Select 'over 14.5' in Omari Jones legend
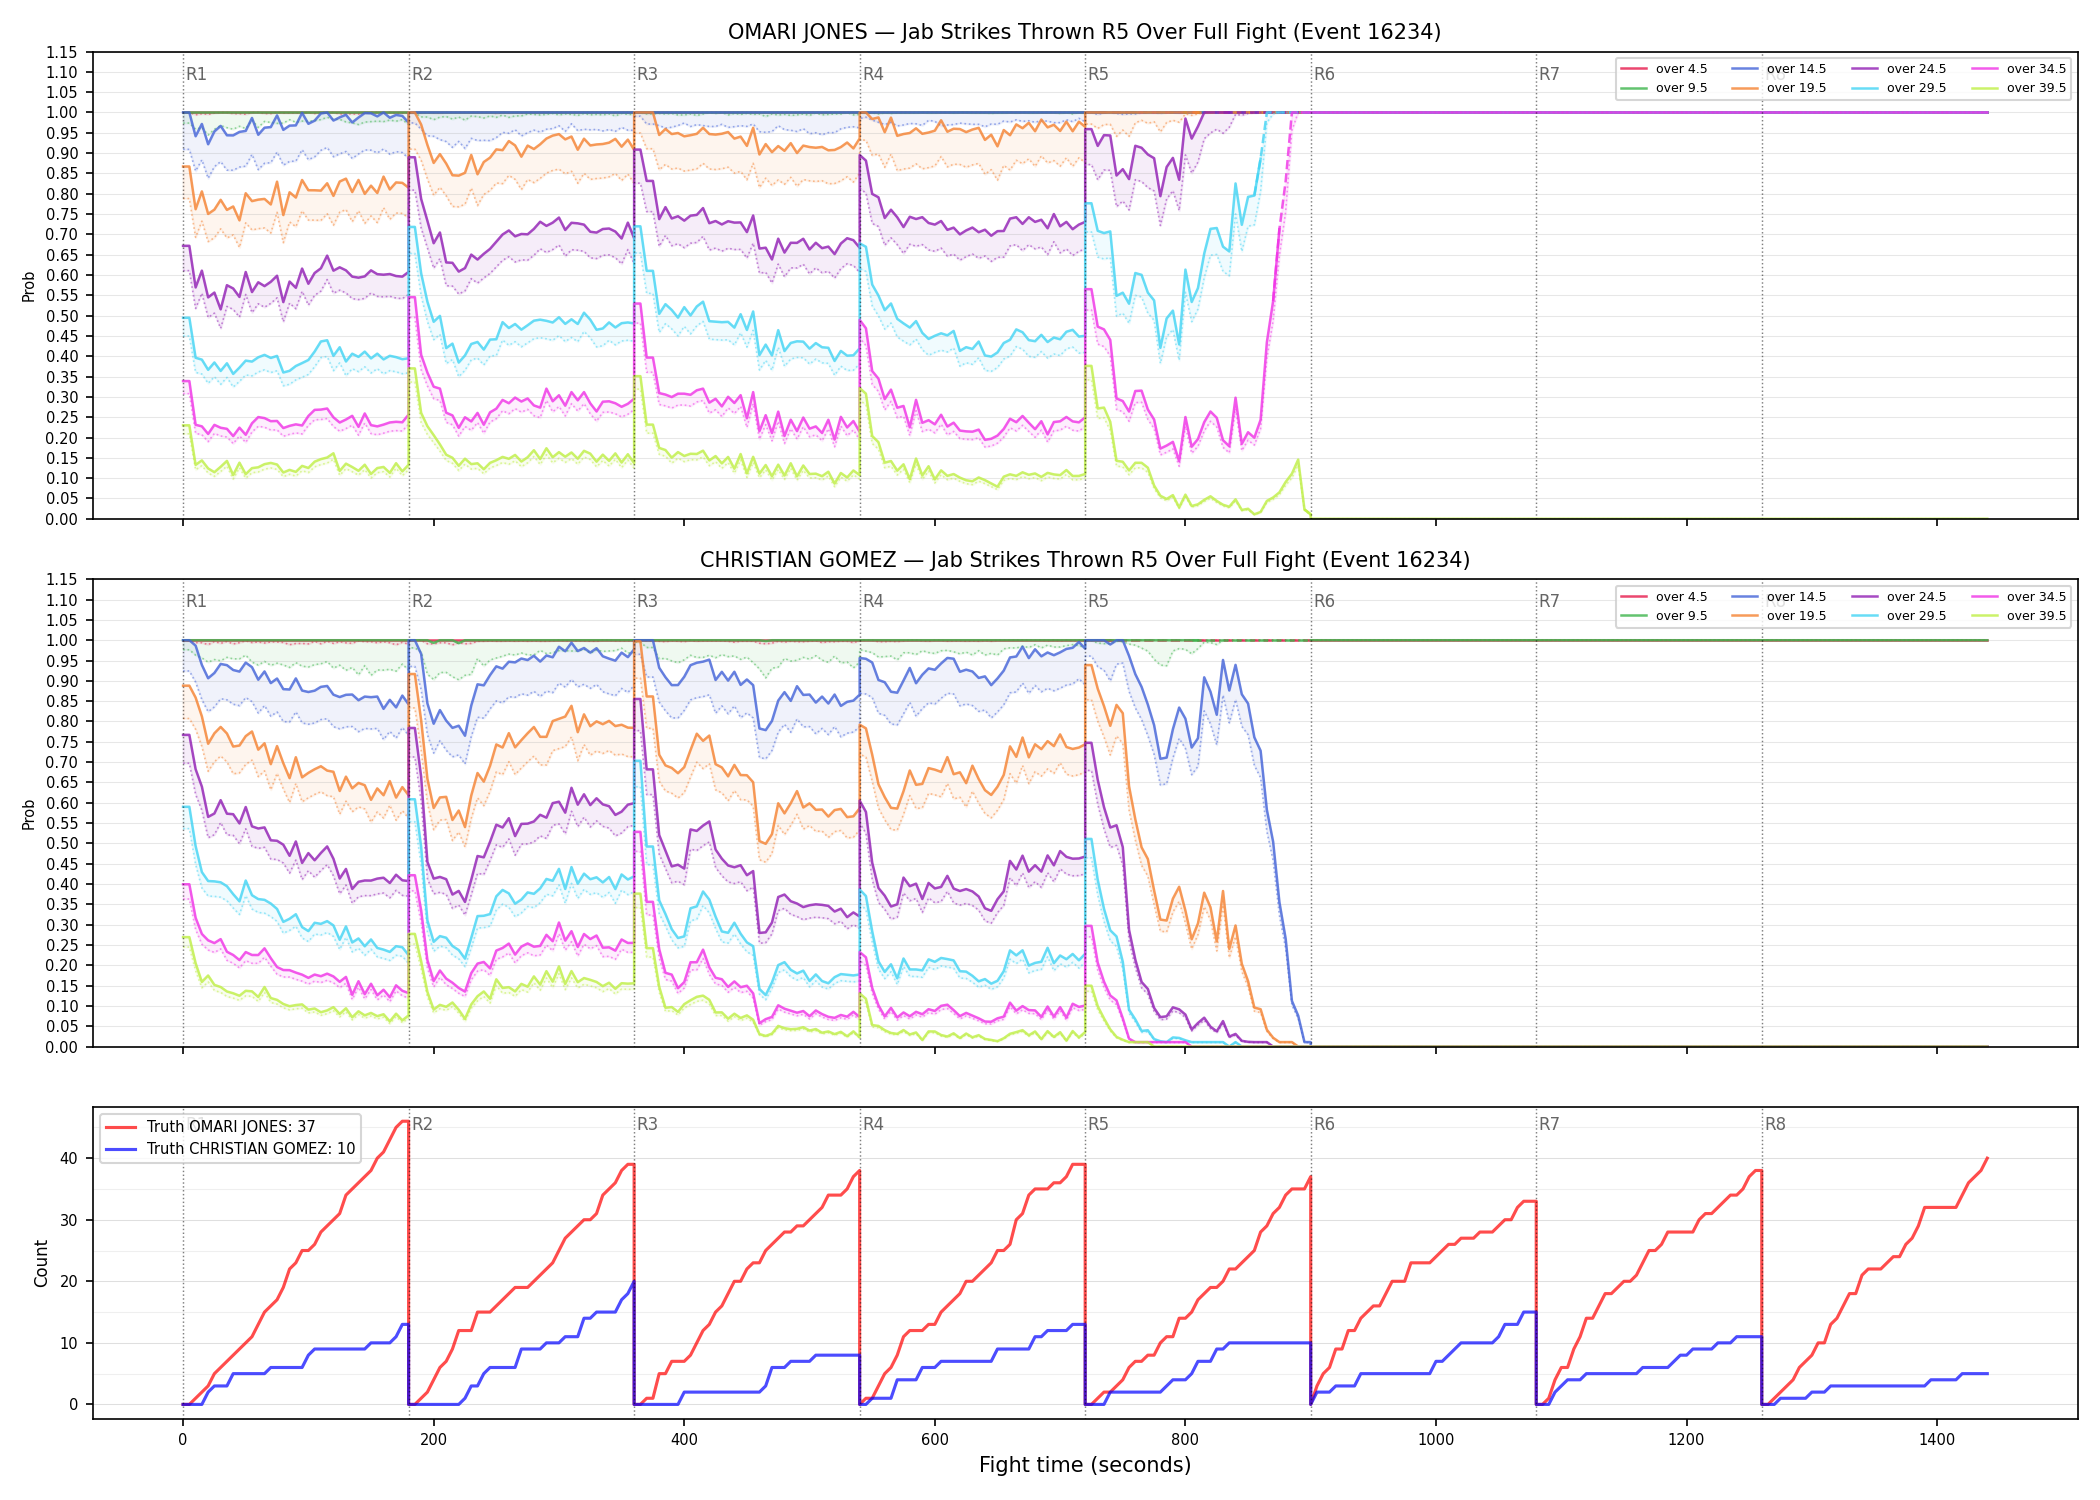 [1779, 69]
